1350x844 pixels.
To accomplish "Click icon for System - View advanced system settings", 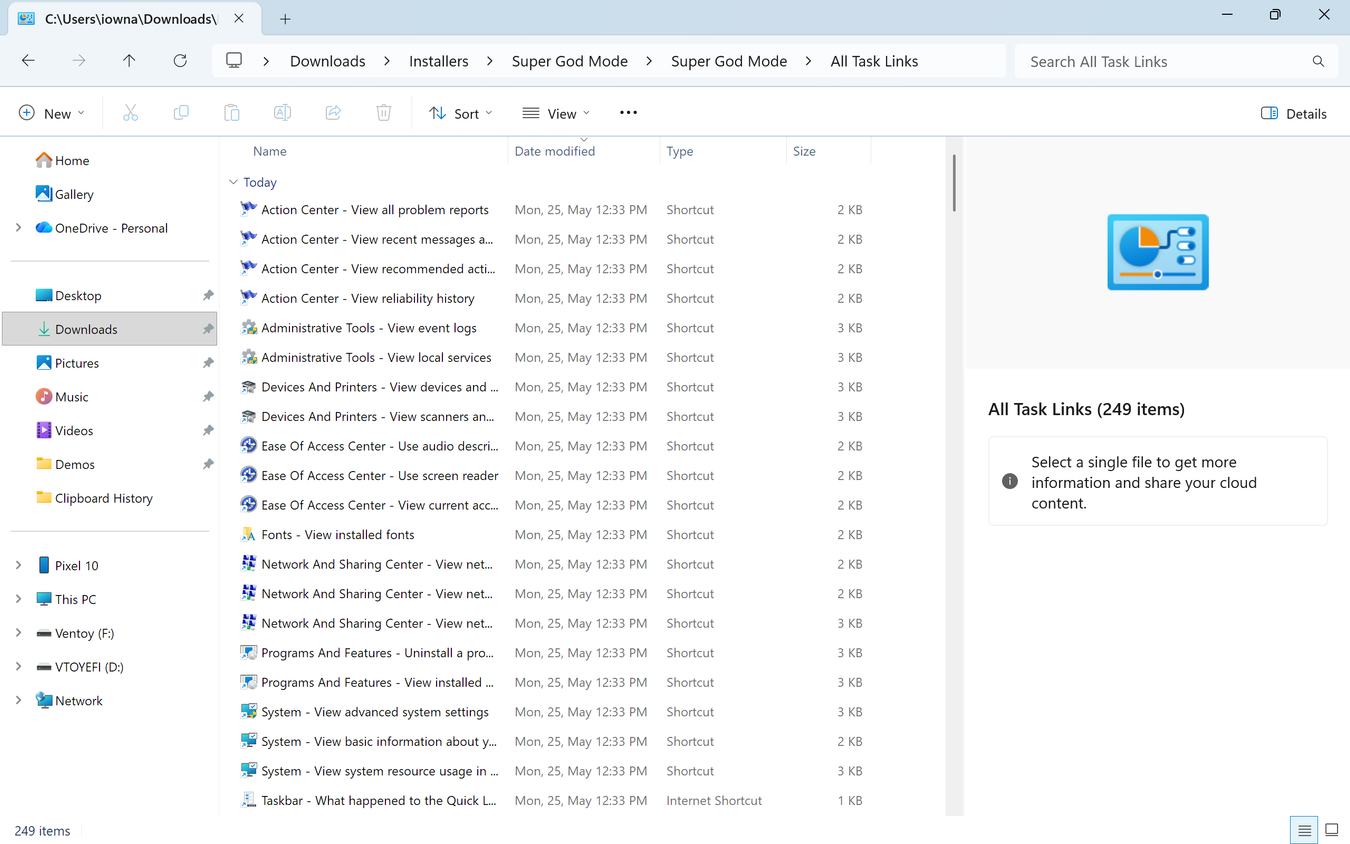I will [249, 712].
